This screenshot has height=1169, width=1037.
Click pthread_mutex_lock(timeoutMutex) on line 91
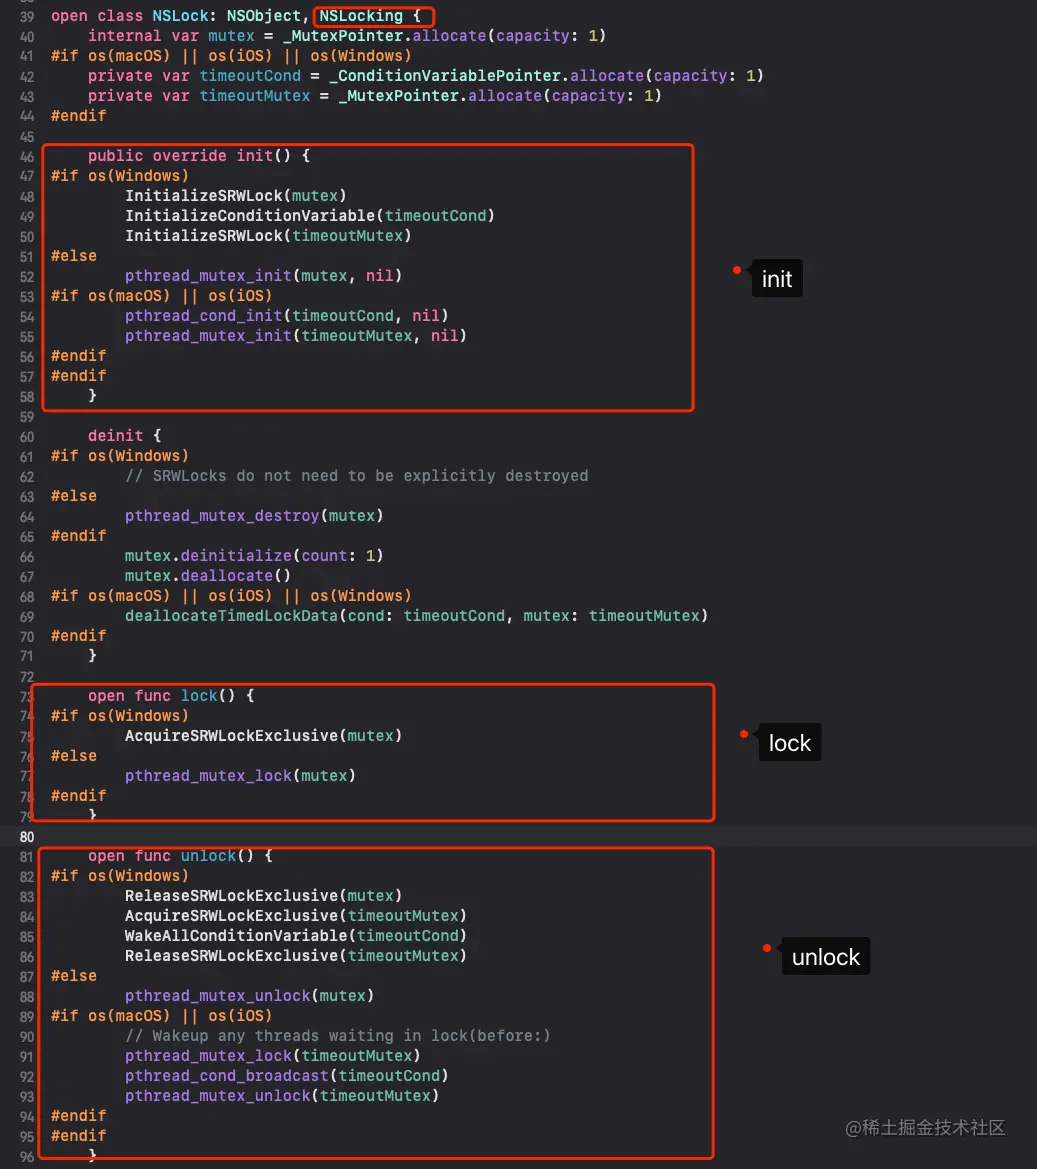(x=273, y=1056)
